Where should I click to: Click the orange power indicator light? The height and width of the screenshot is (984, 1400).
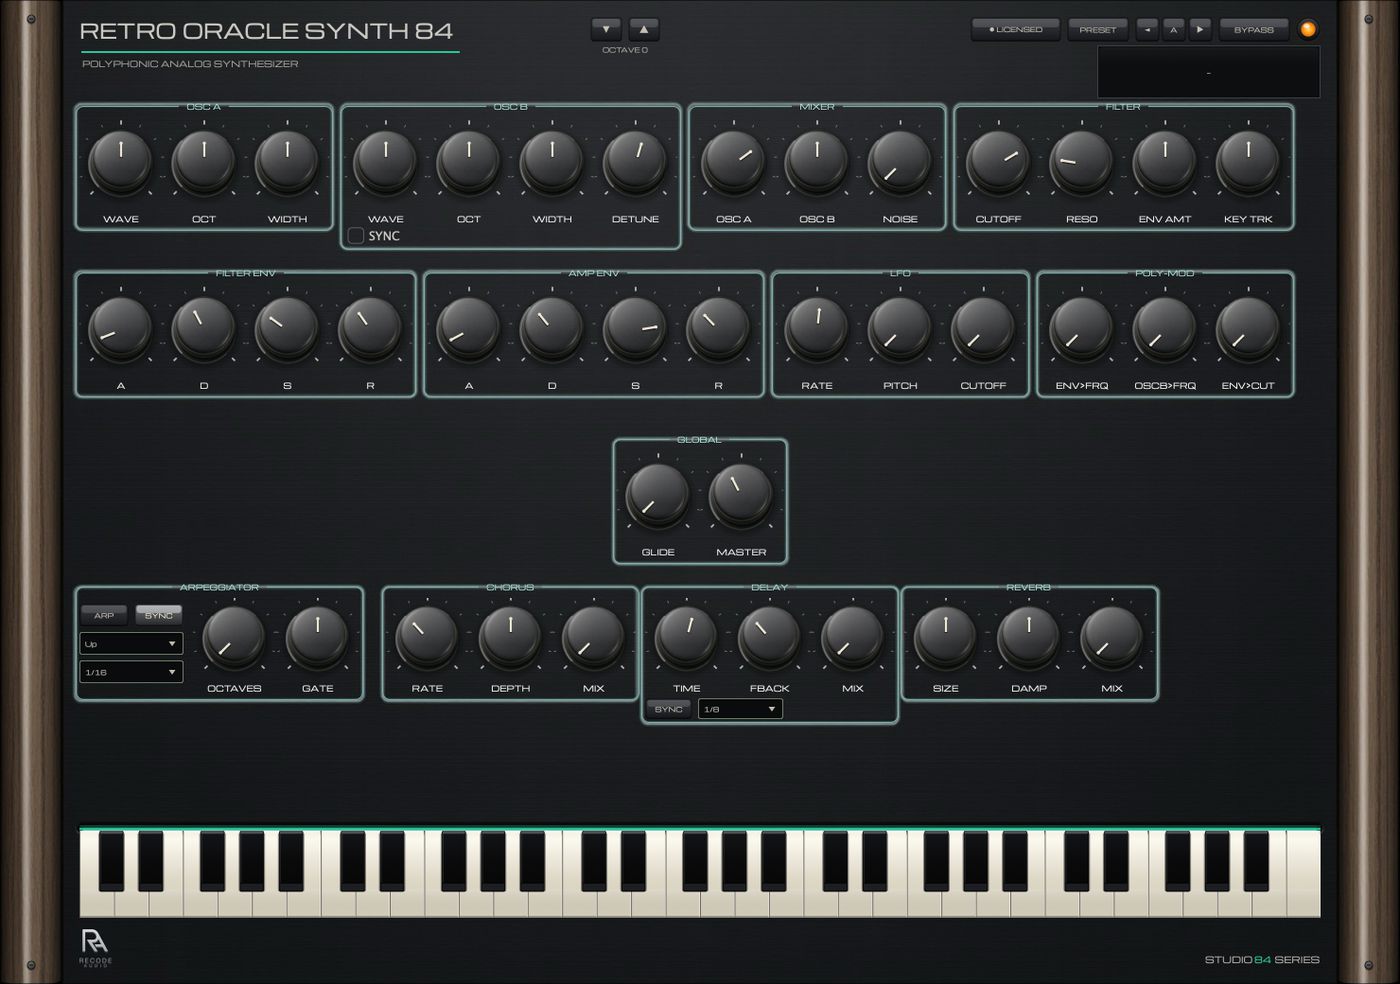click(1308, 30)
